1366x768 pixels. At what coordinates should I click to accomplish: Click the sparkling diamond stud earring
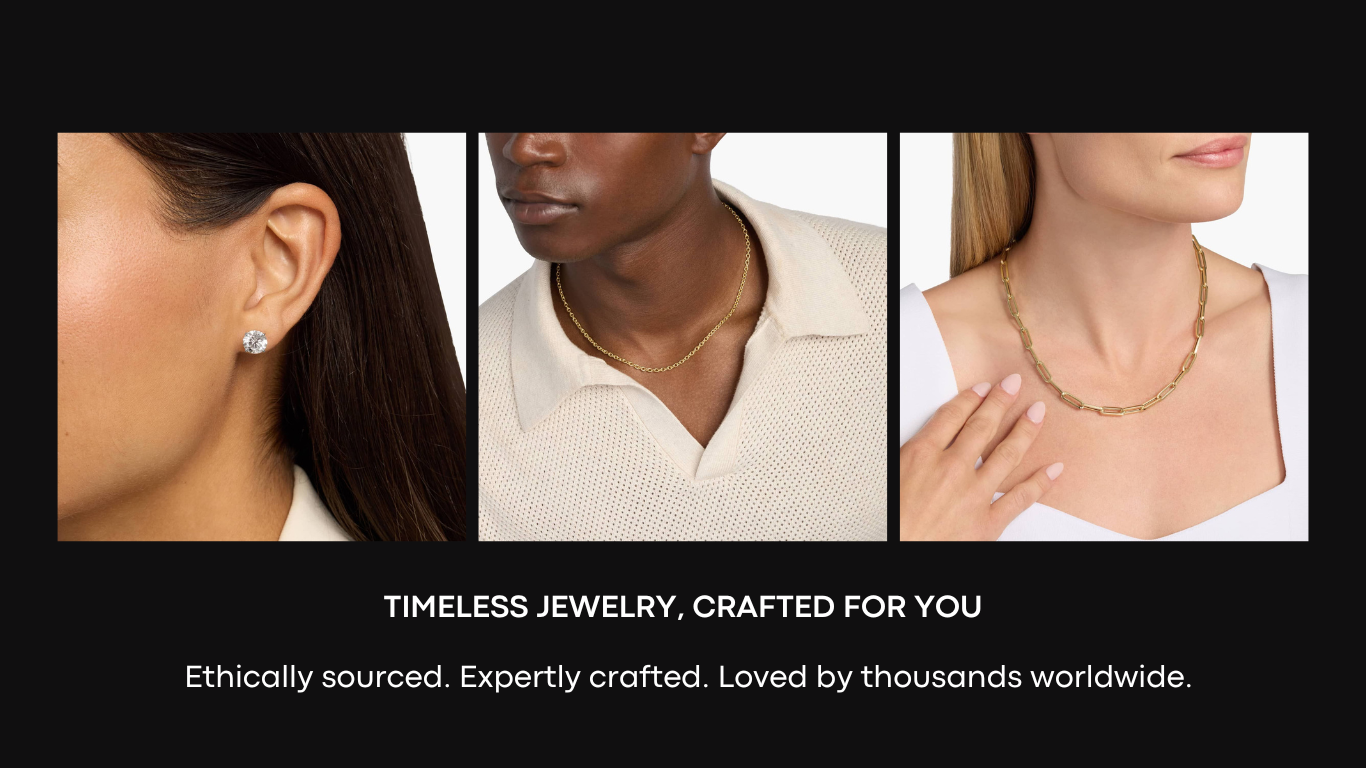point(256,342)
